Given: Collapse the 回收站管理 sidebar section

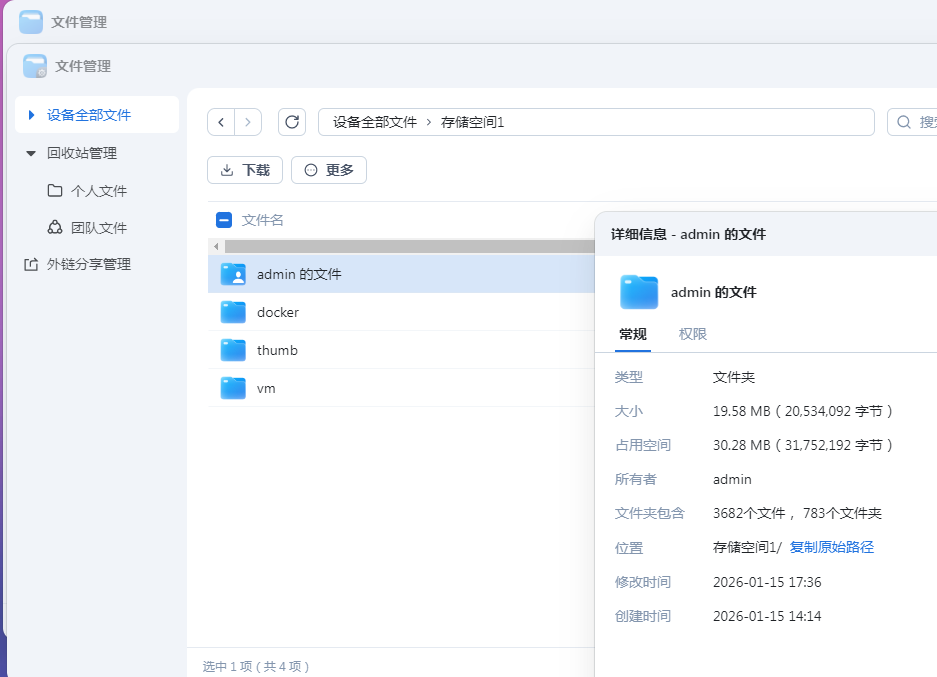Looking at the screenshot, I should [29, 153].
